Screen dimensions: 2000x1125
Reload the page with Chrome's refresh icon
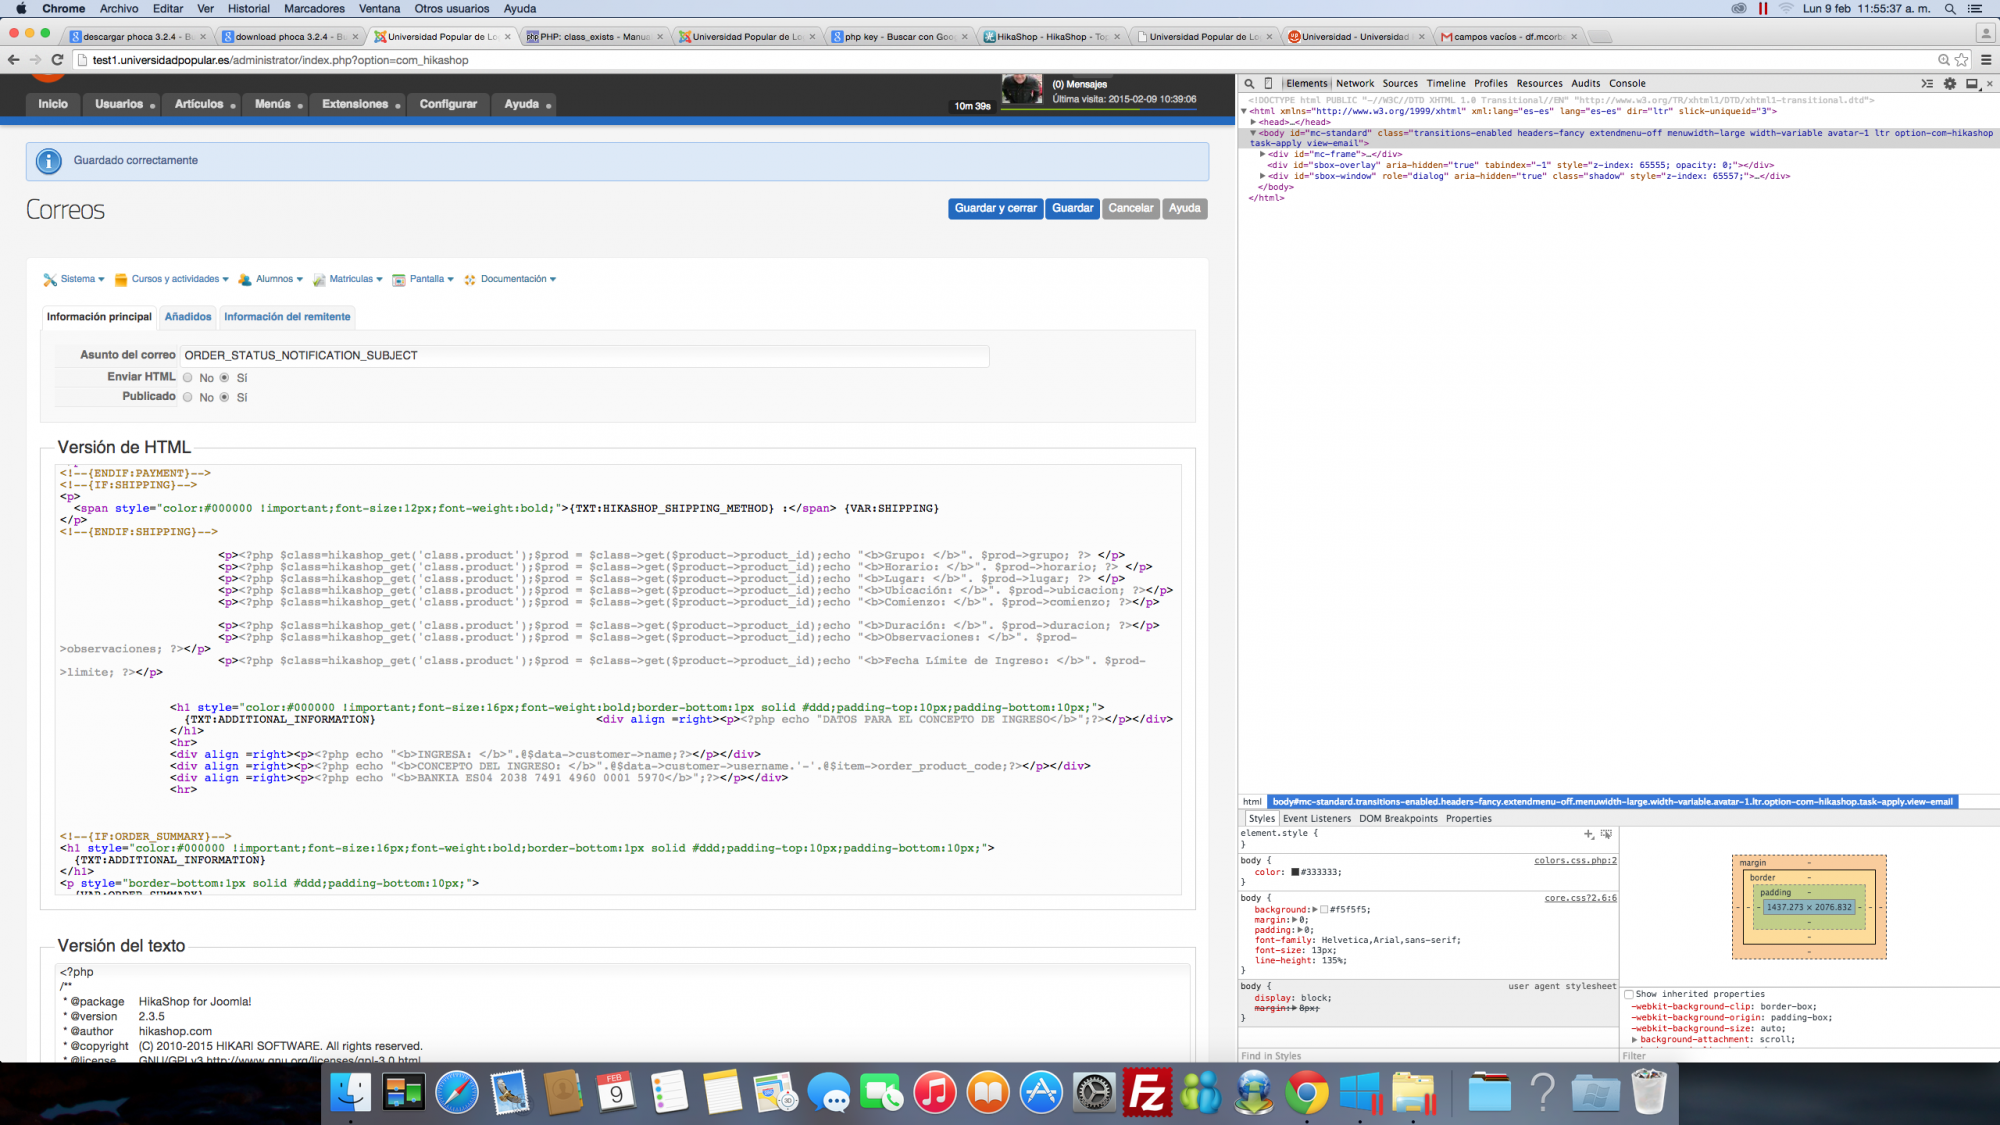[x=57, y=60]
